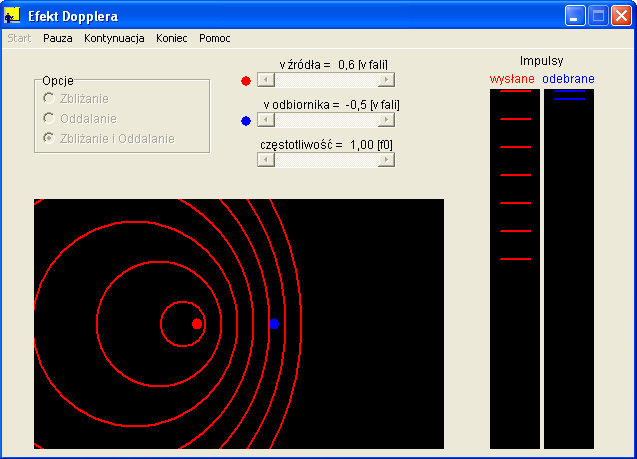The height and width of the screenshot is (459, 637).
Task: Click the Efekt Dopplera title bar app icon
Action: point(13,16)
